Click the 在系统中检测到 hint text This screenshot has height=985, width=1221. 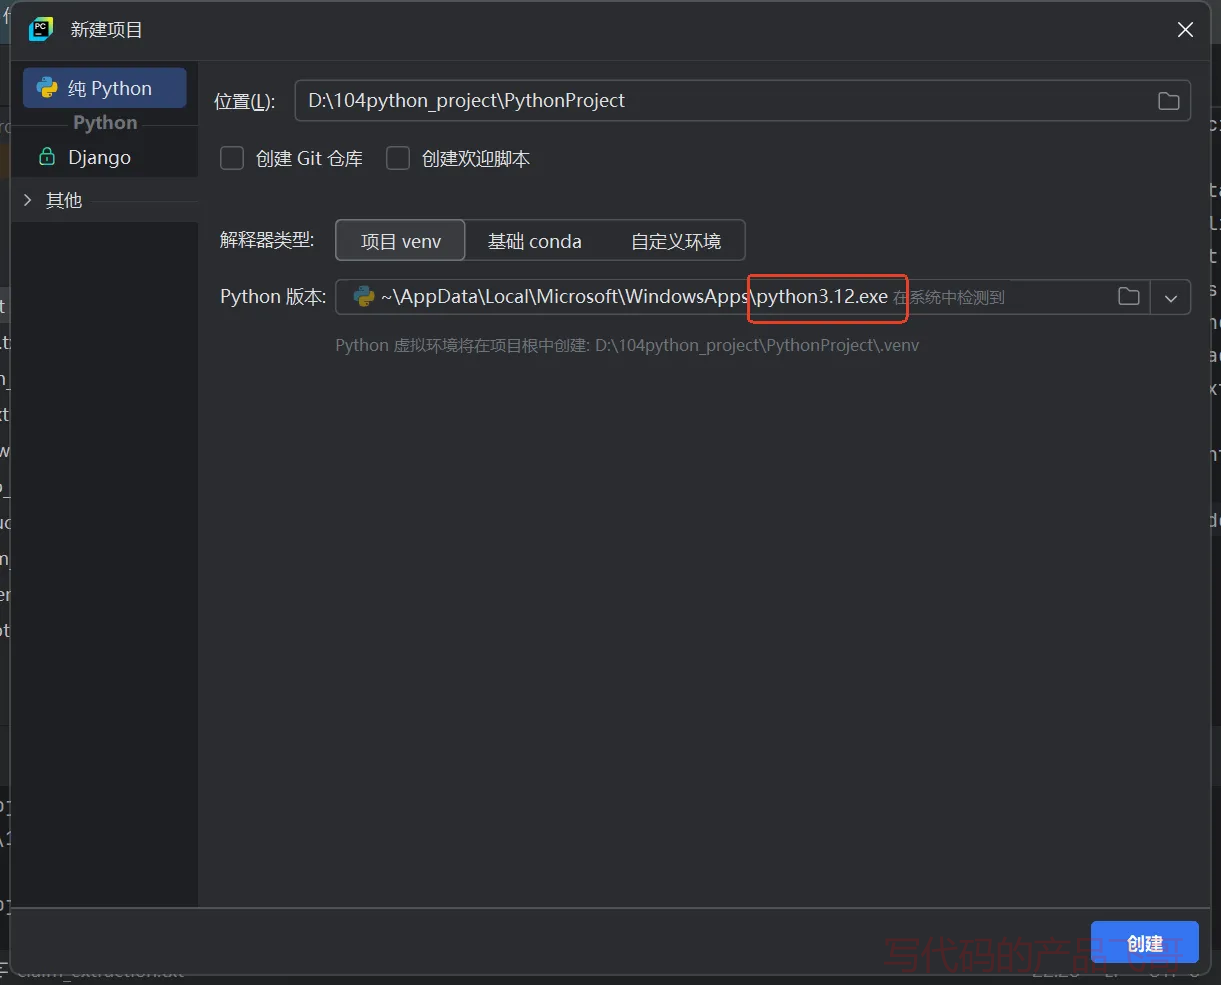tap(949, 297)
